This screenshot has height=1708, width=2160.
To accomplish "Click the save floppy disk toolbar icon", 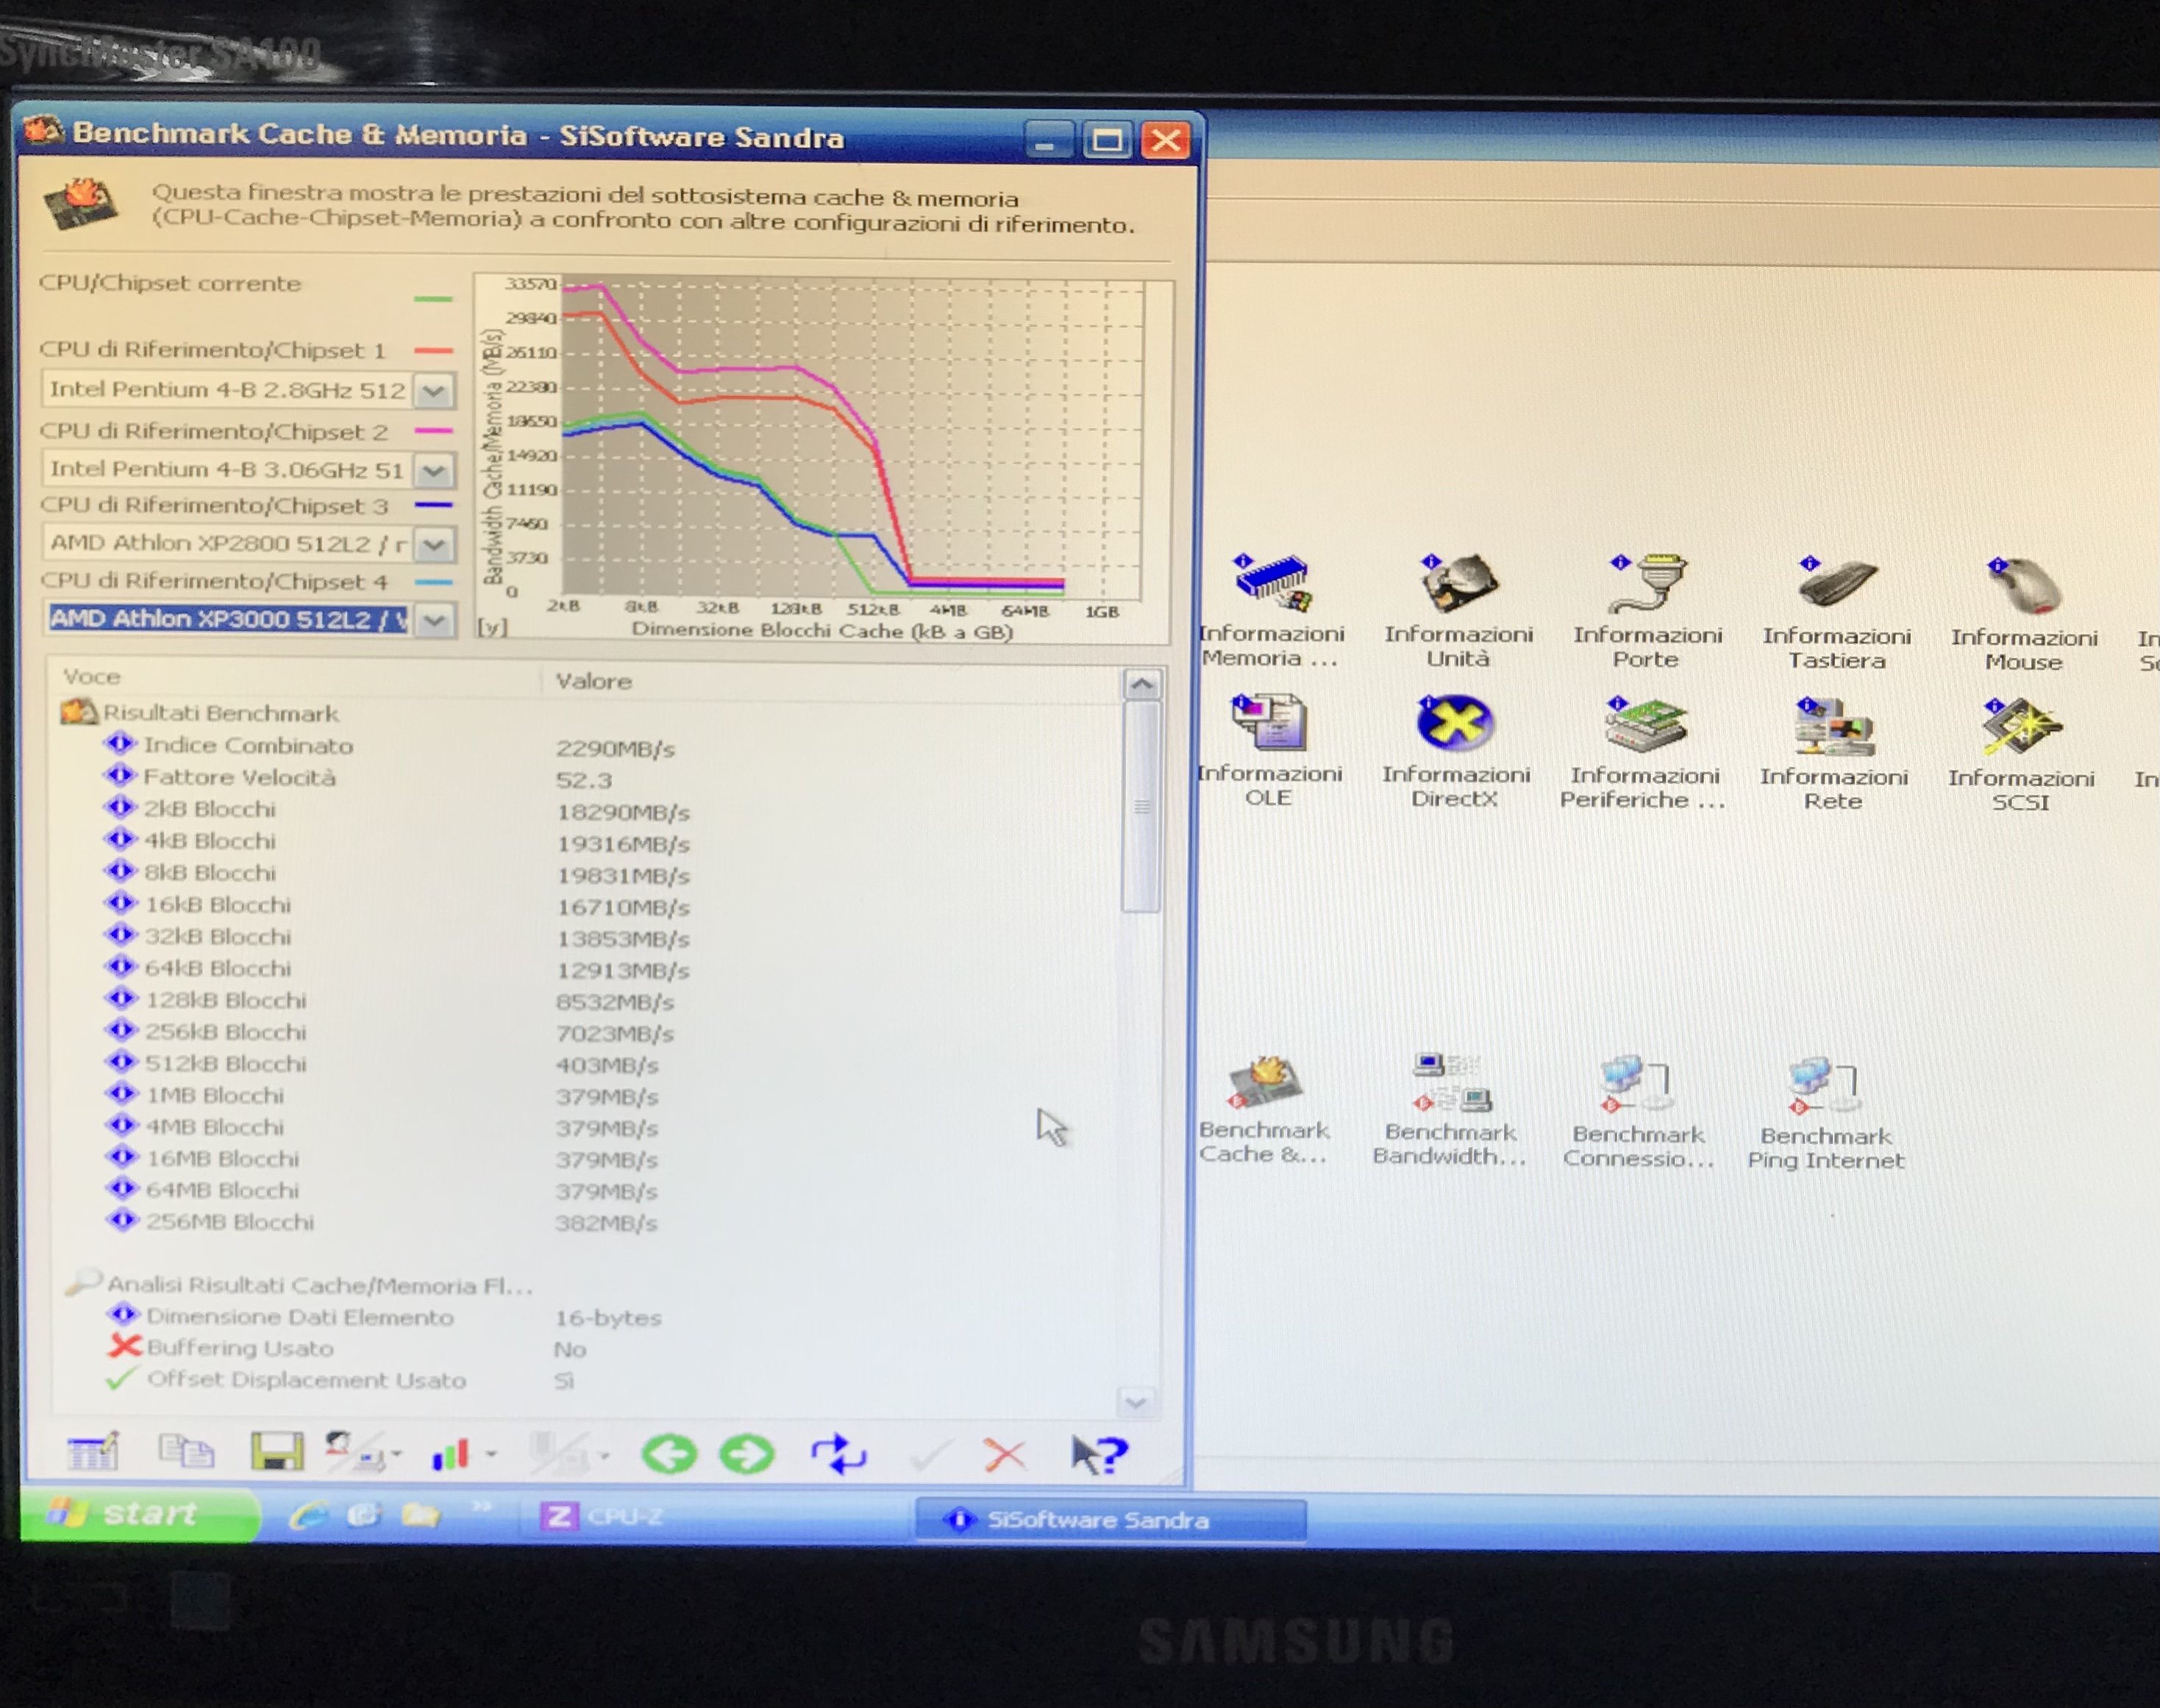I will point(276,1451).
